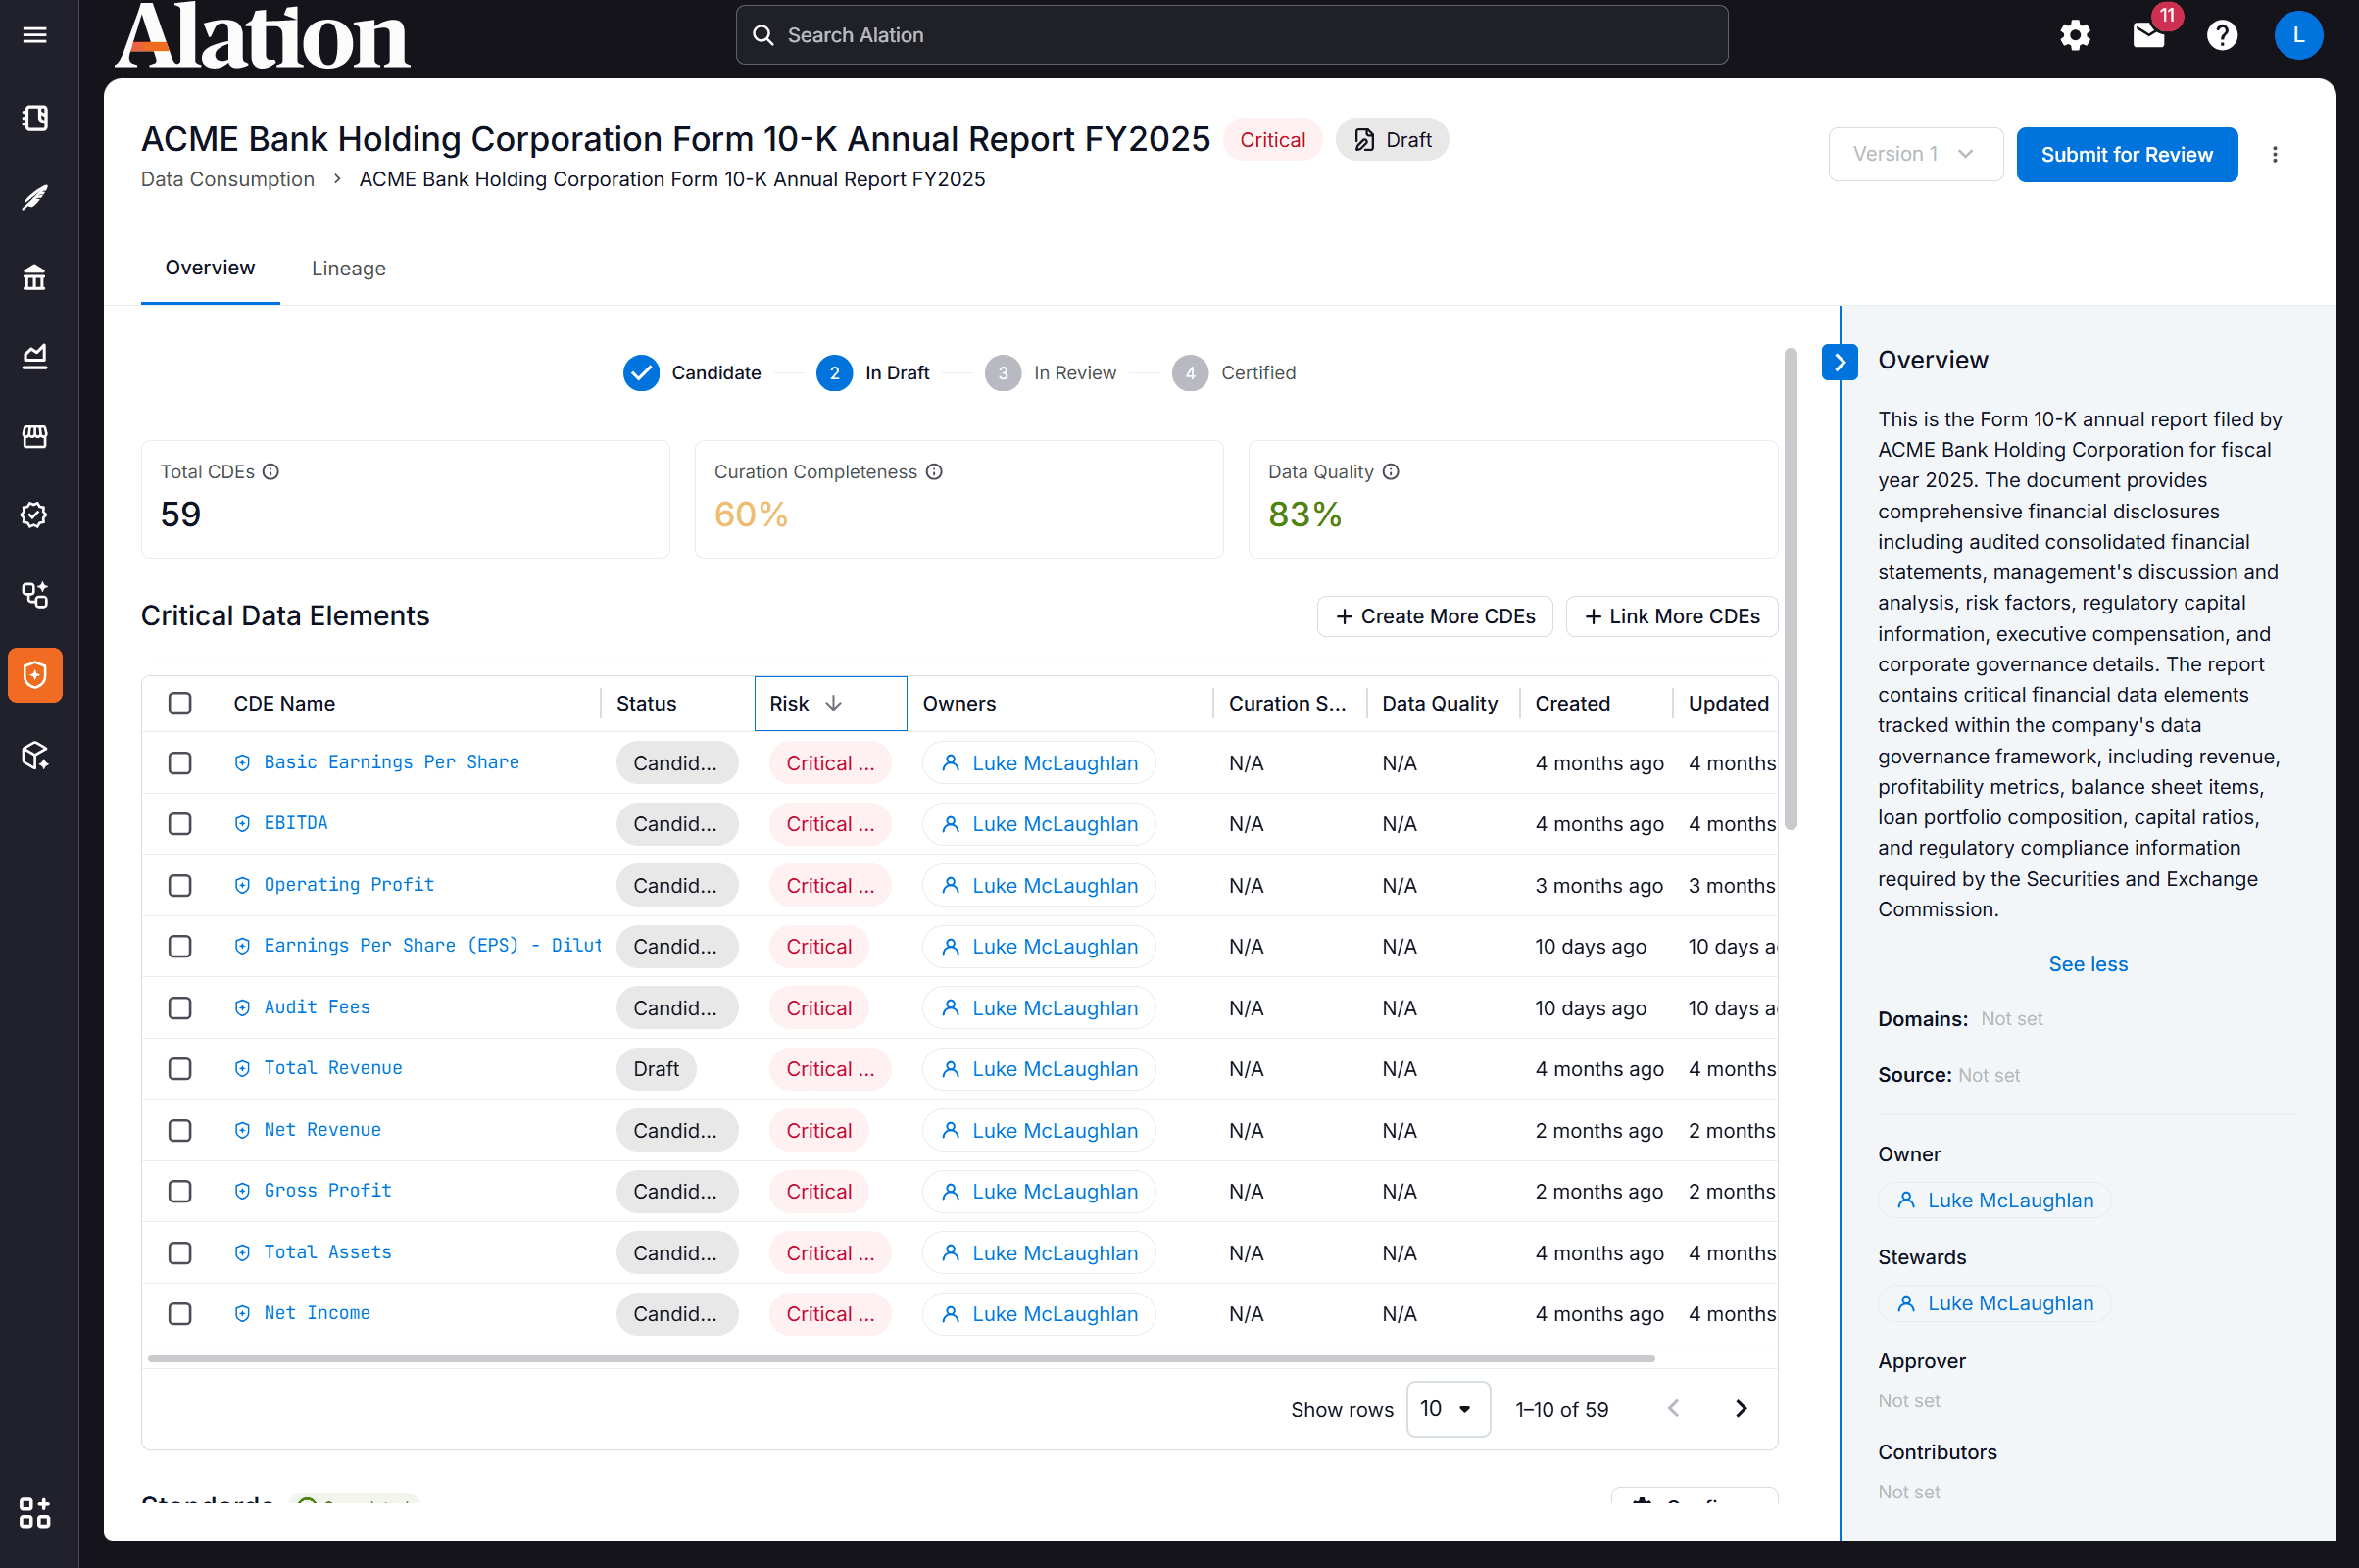Click the Critical badge in header

pyautogui.click(x=1272, y=140)
